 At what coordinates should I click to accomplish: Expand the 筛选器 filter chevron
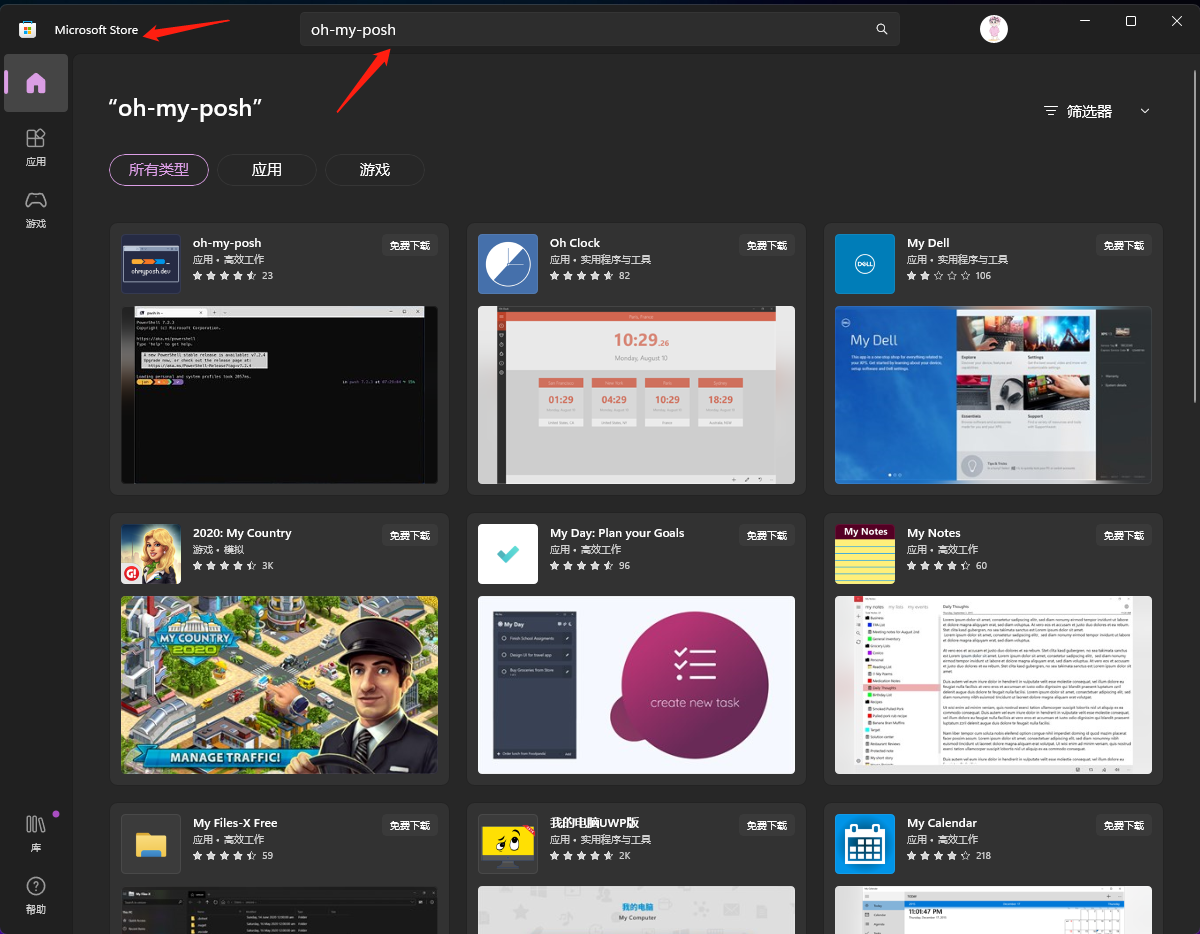(1145, 111)
